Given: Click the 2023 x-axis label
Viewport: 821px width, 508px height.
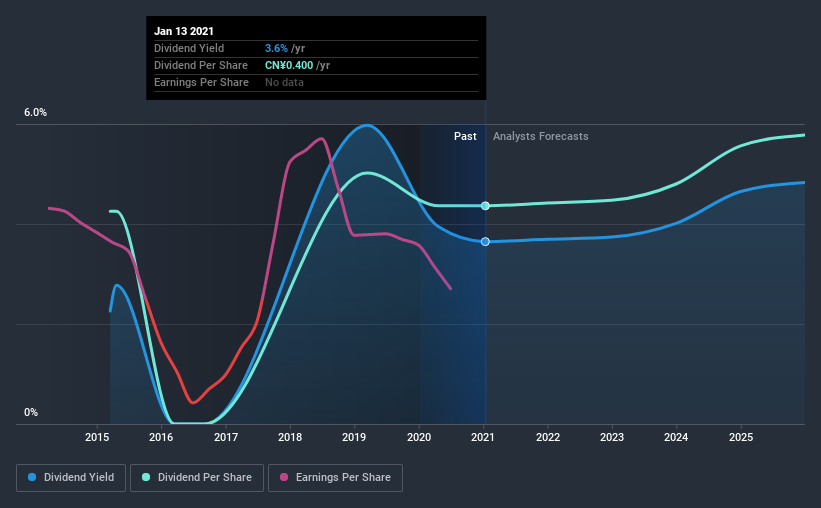Looking at the screenshot, I should [x=612, y=437].
